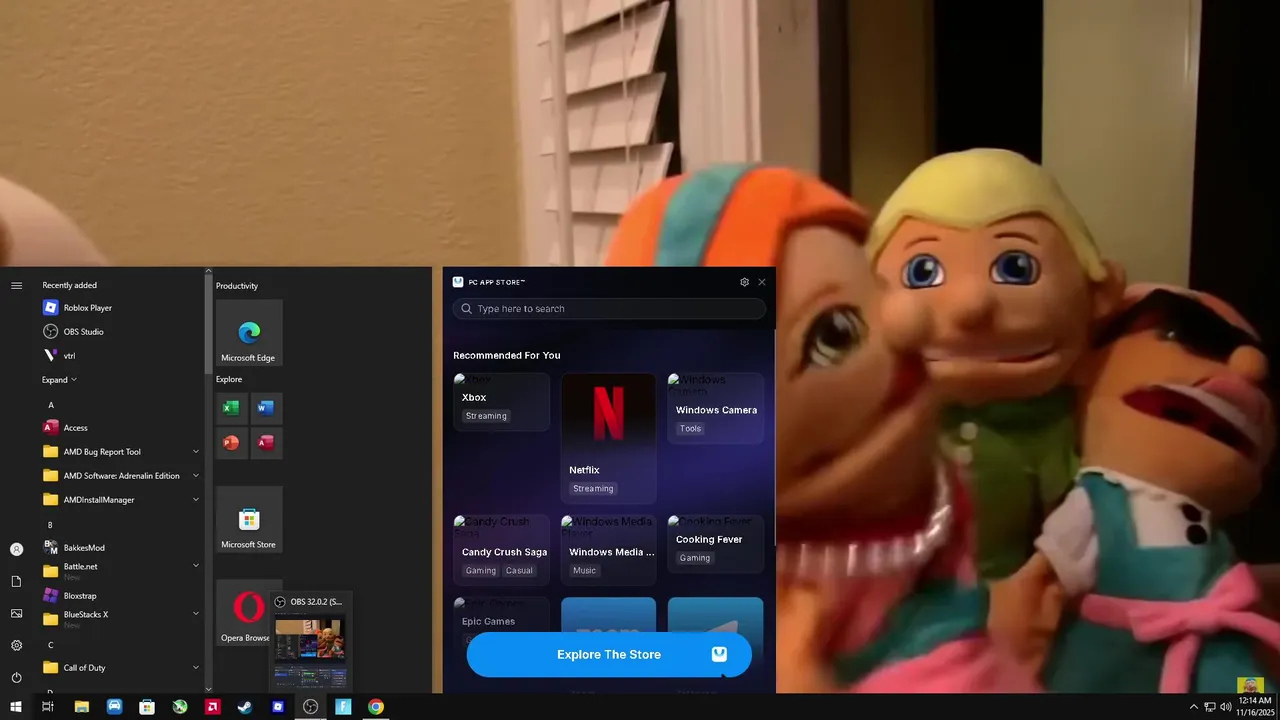Screen dimensions: 1280x720
Task: Switch to OBS Studio on the taskbar
Action: (x=311, y=707)
